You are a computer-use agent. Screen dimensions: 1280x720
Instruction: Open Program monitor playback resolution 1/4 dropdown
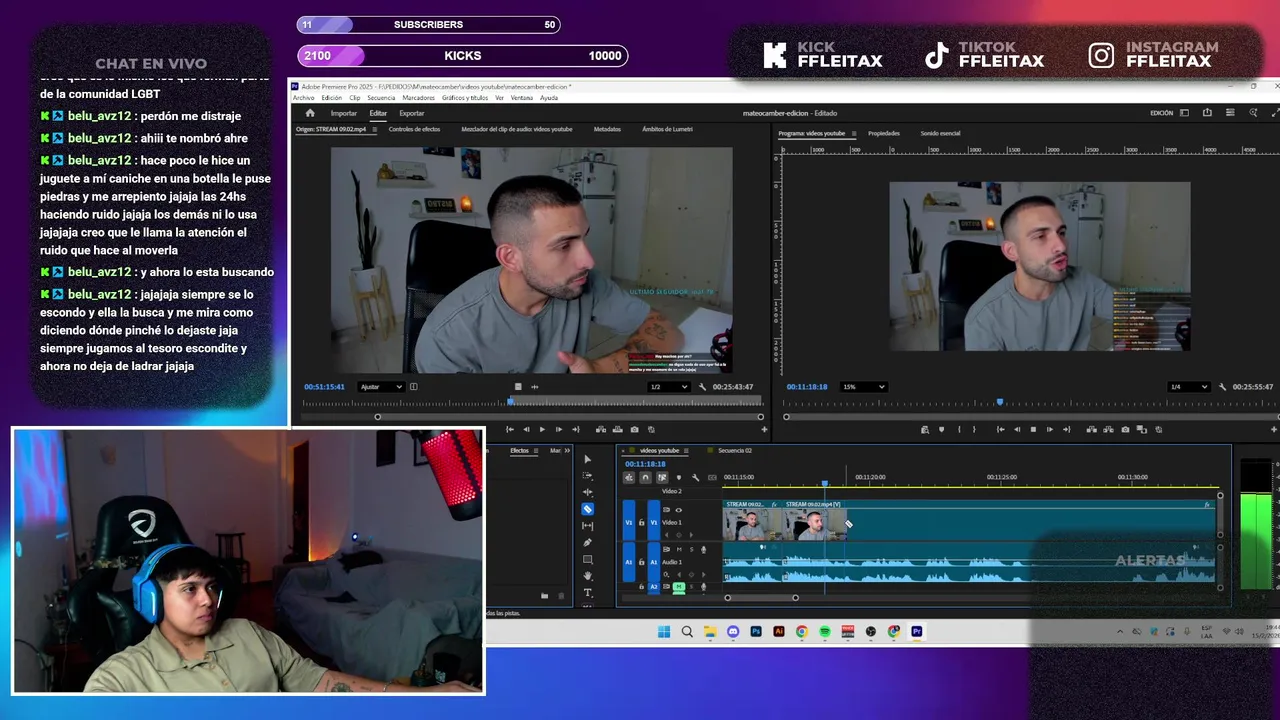(x=1188, y=387)
